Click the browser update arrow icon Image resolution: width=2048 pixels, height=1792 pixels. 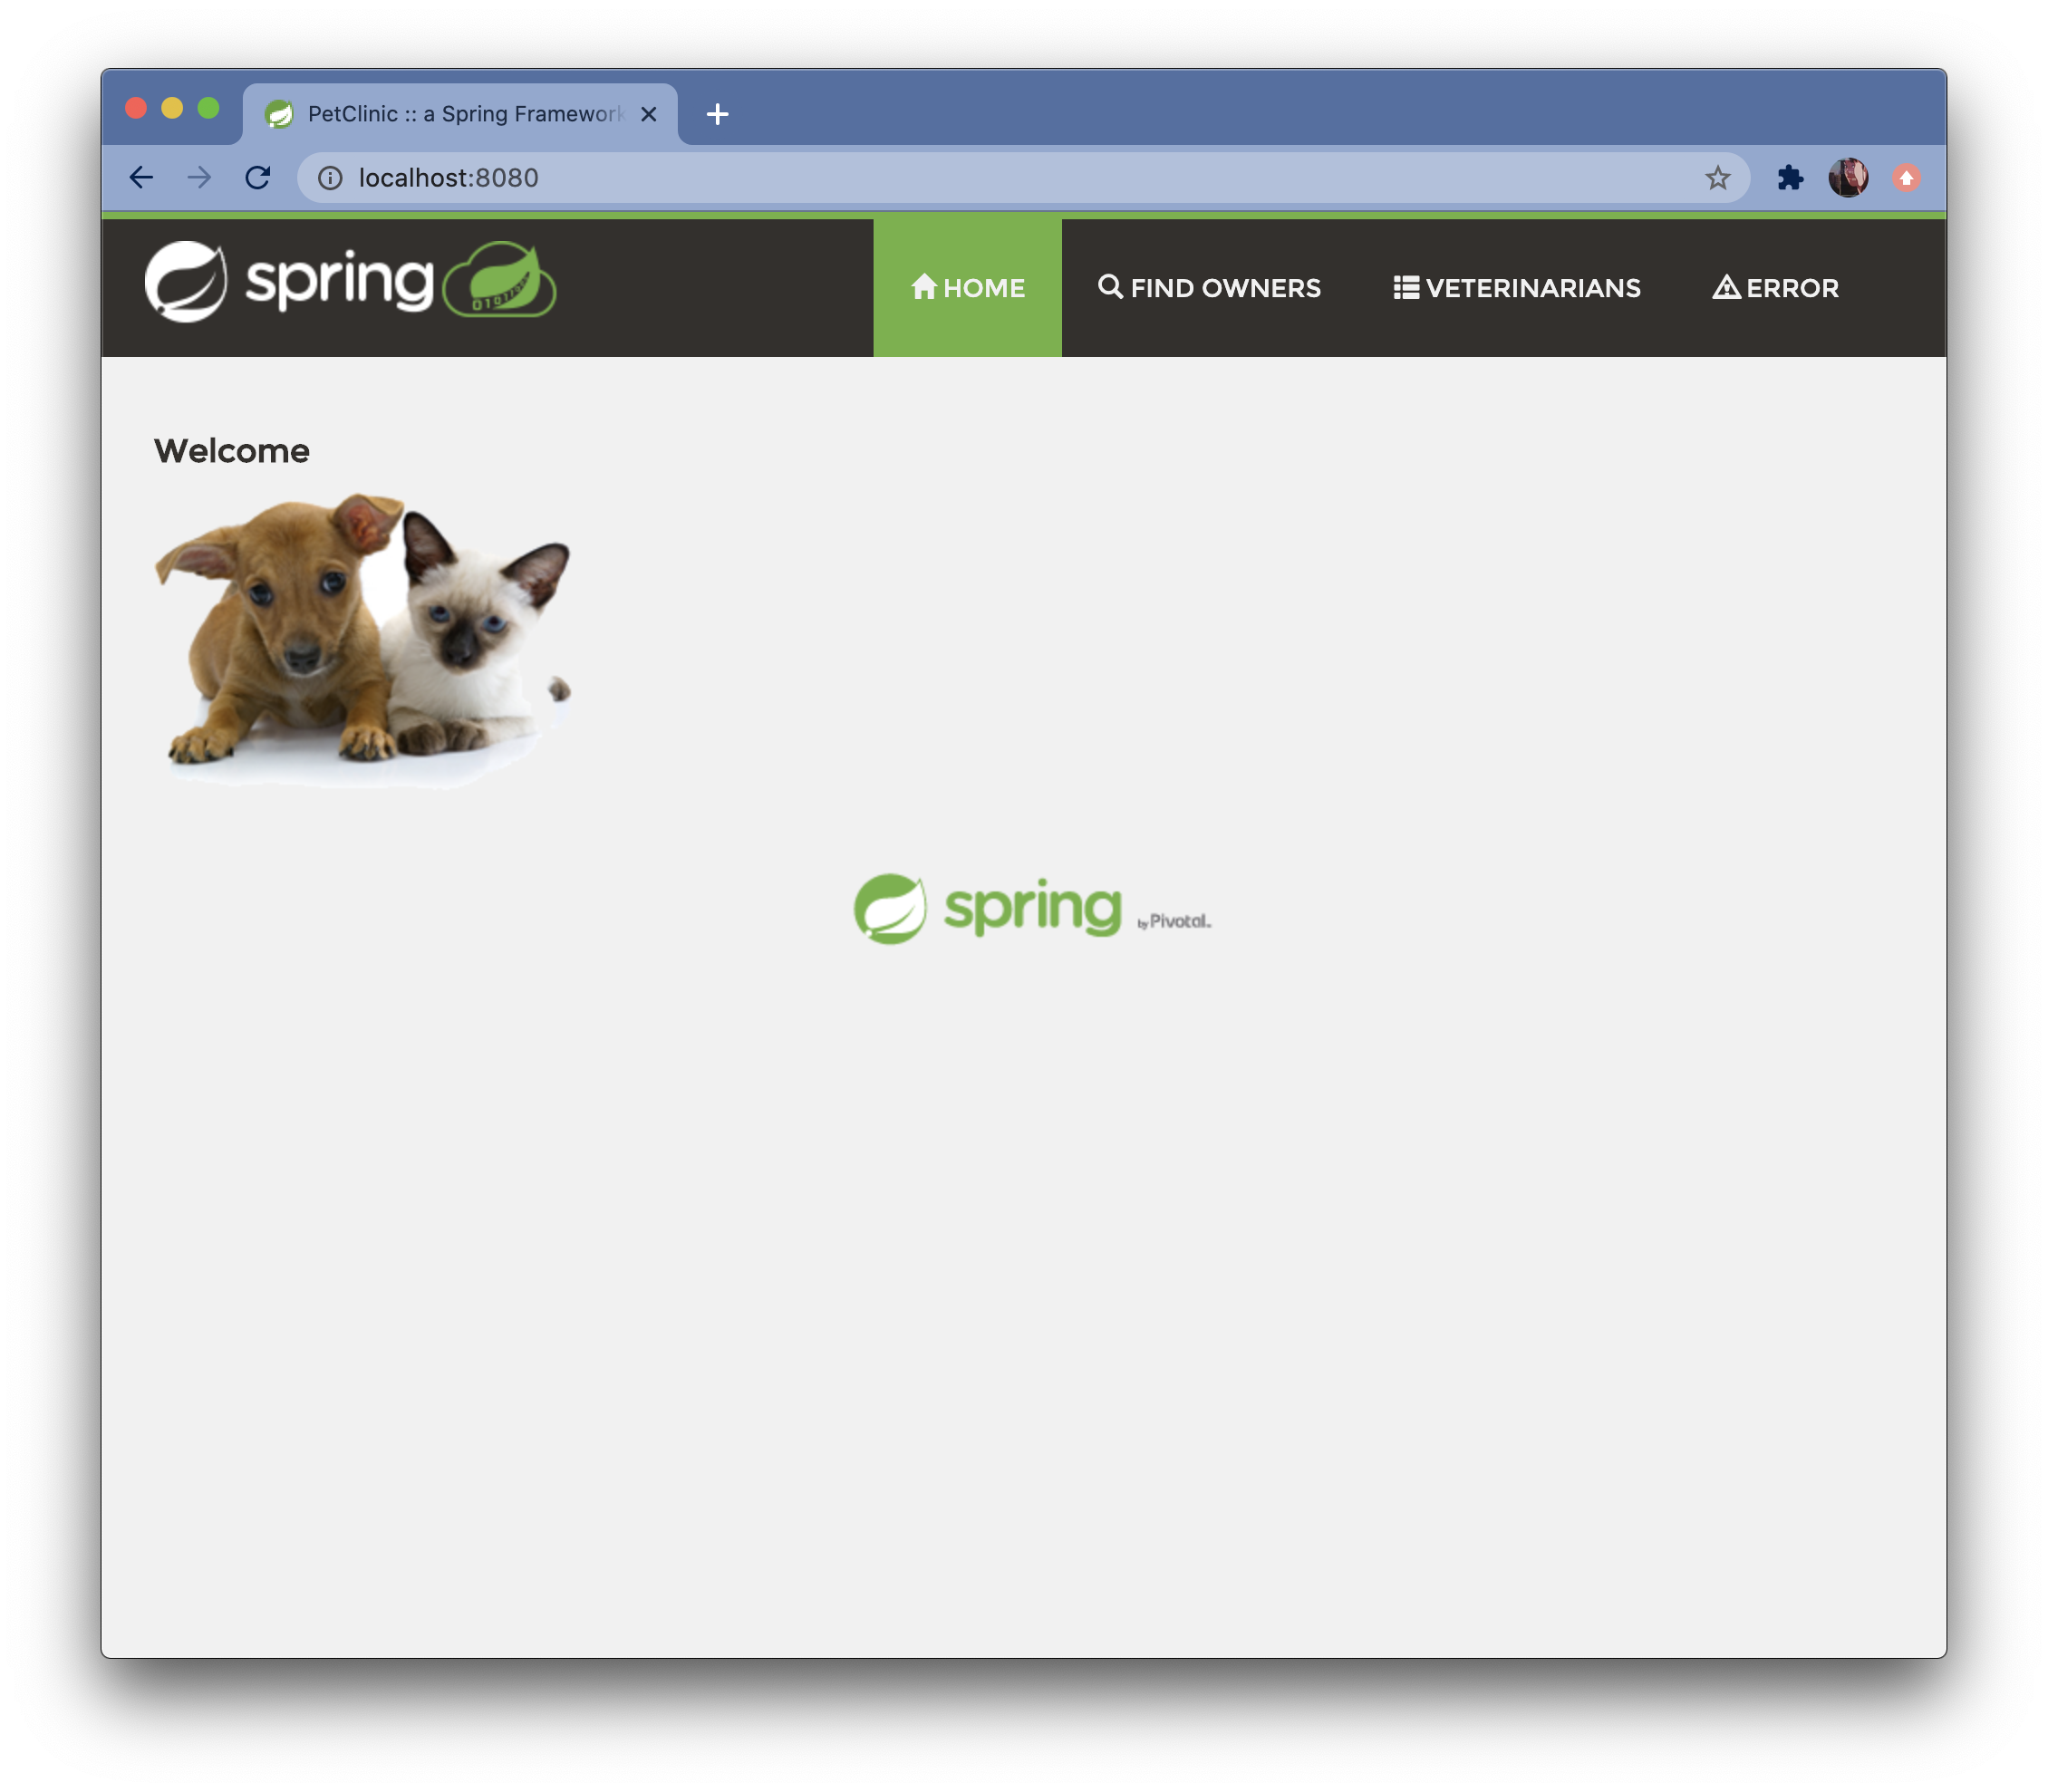1906,178
